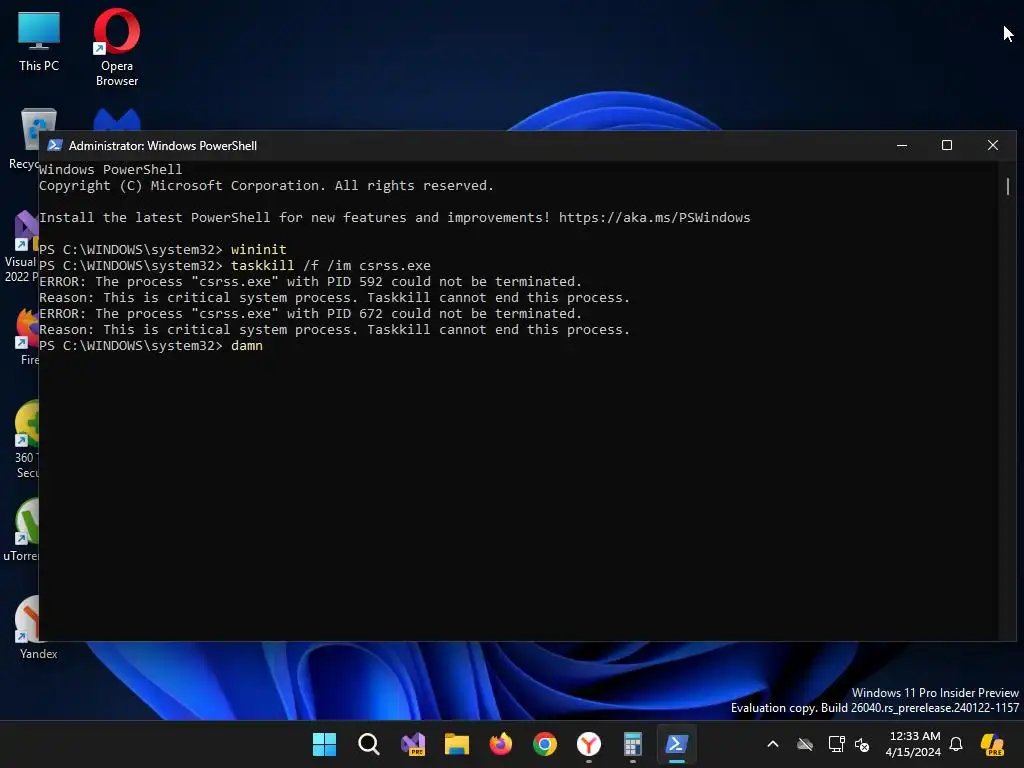Select the Visual Studio 2022 desktop shortcut
The height and width of the screenshot is (768, 1024).
tap(21, 247)
